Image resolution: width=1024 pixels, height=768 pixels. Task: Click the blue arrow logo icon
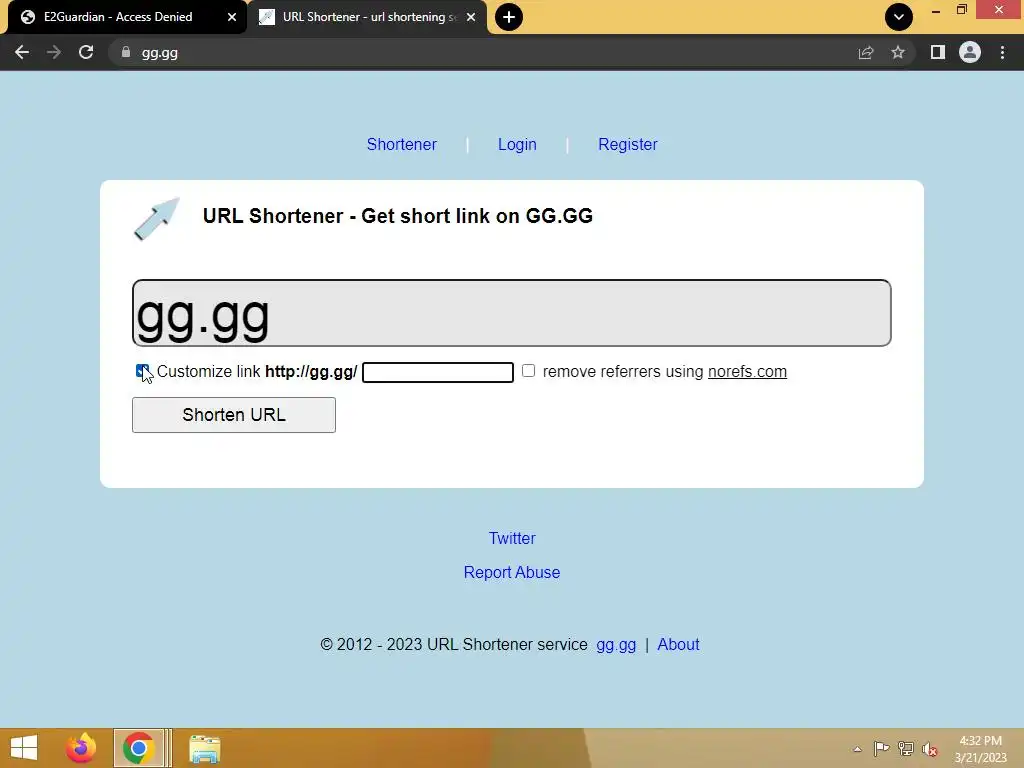[x=157, y=219]
